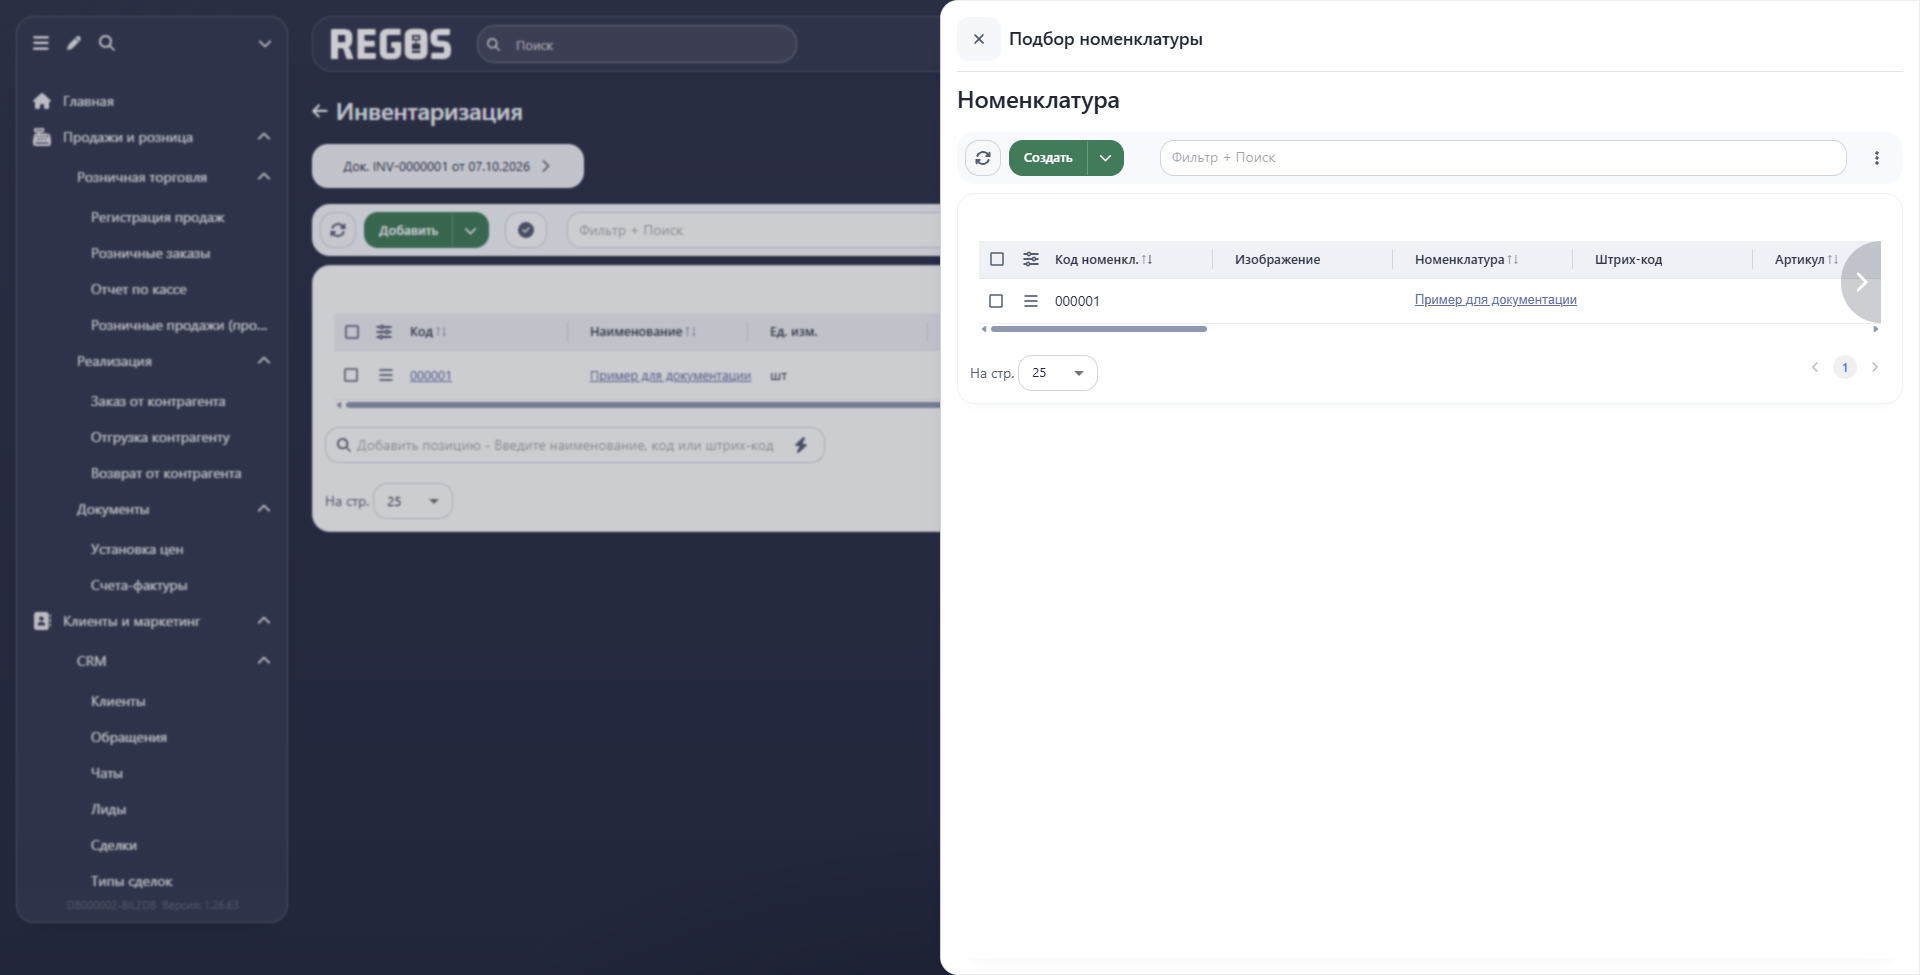This screenshot has width=1920, height=975.
Task: Select all rows in Инвентаризация table
Action: pos(352,332)
